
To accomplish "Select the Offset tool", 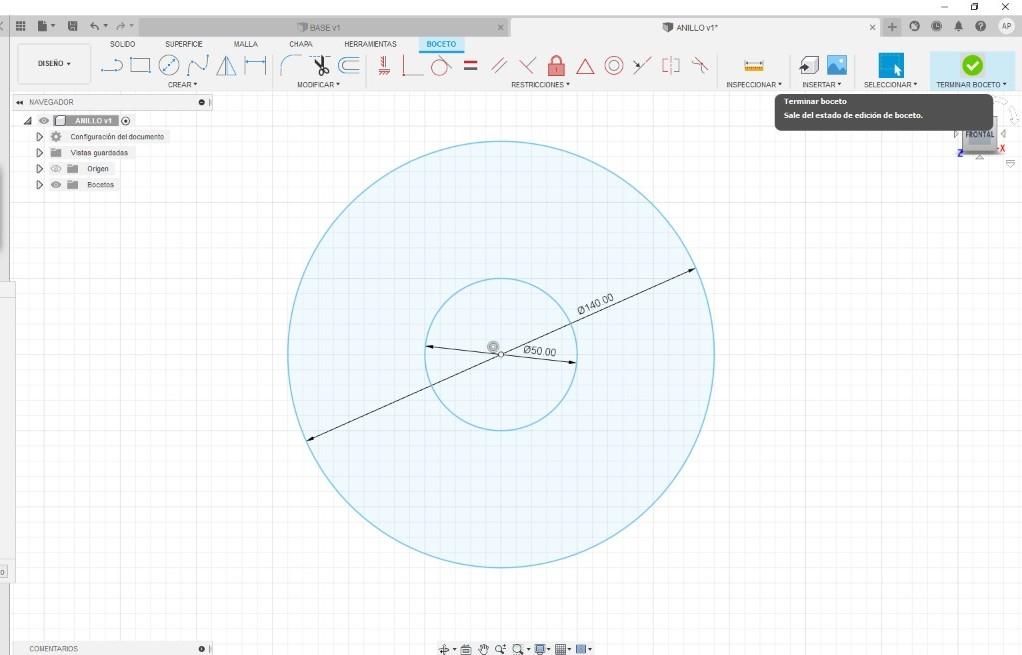I will [x=349, y=65].
